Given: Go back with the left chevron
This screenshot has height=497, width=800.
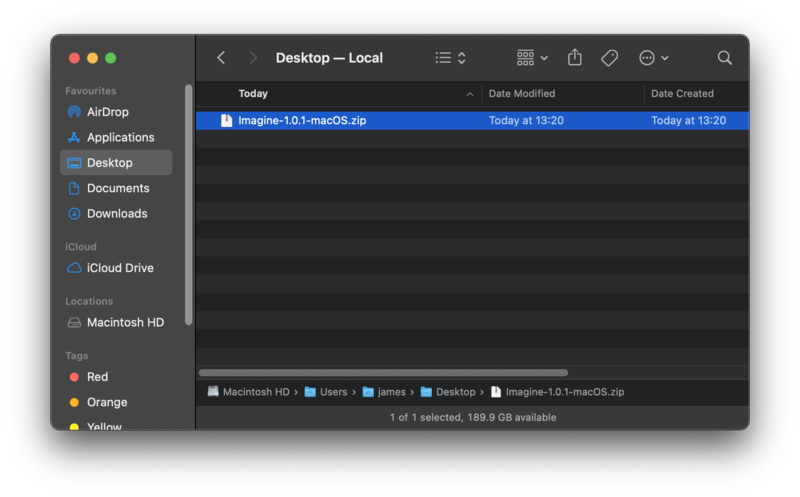Looking at the screenshot, I should (x=221, y=58).
